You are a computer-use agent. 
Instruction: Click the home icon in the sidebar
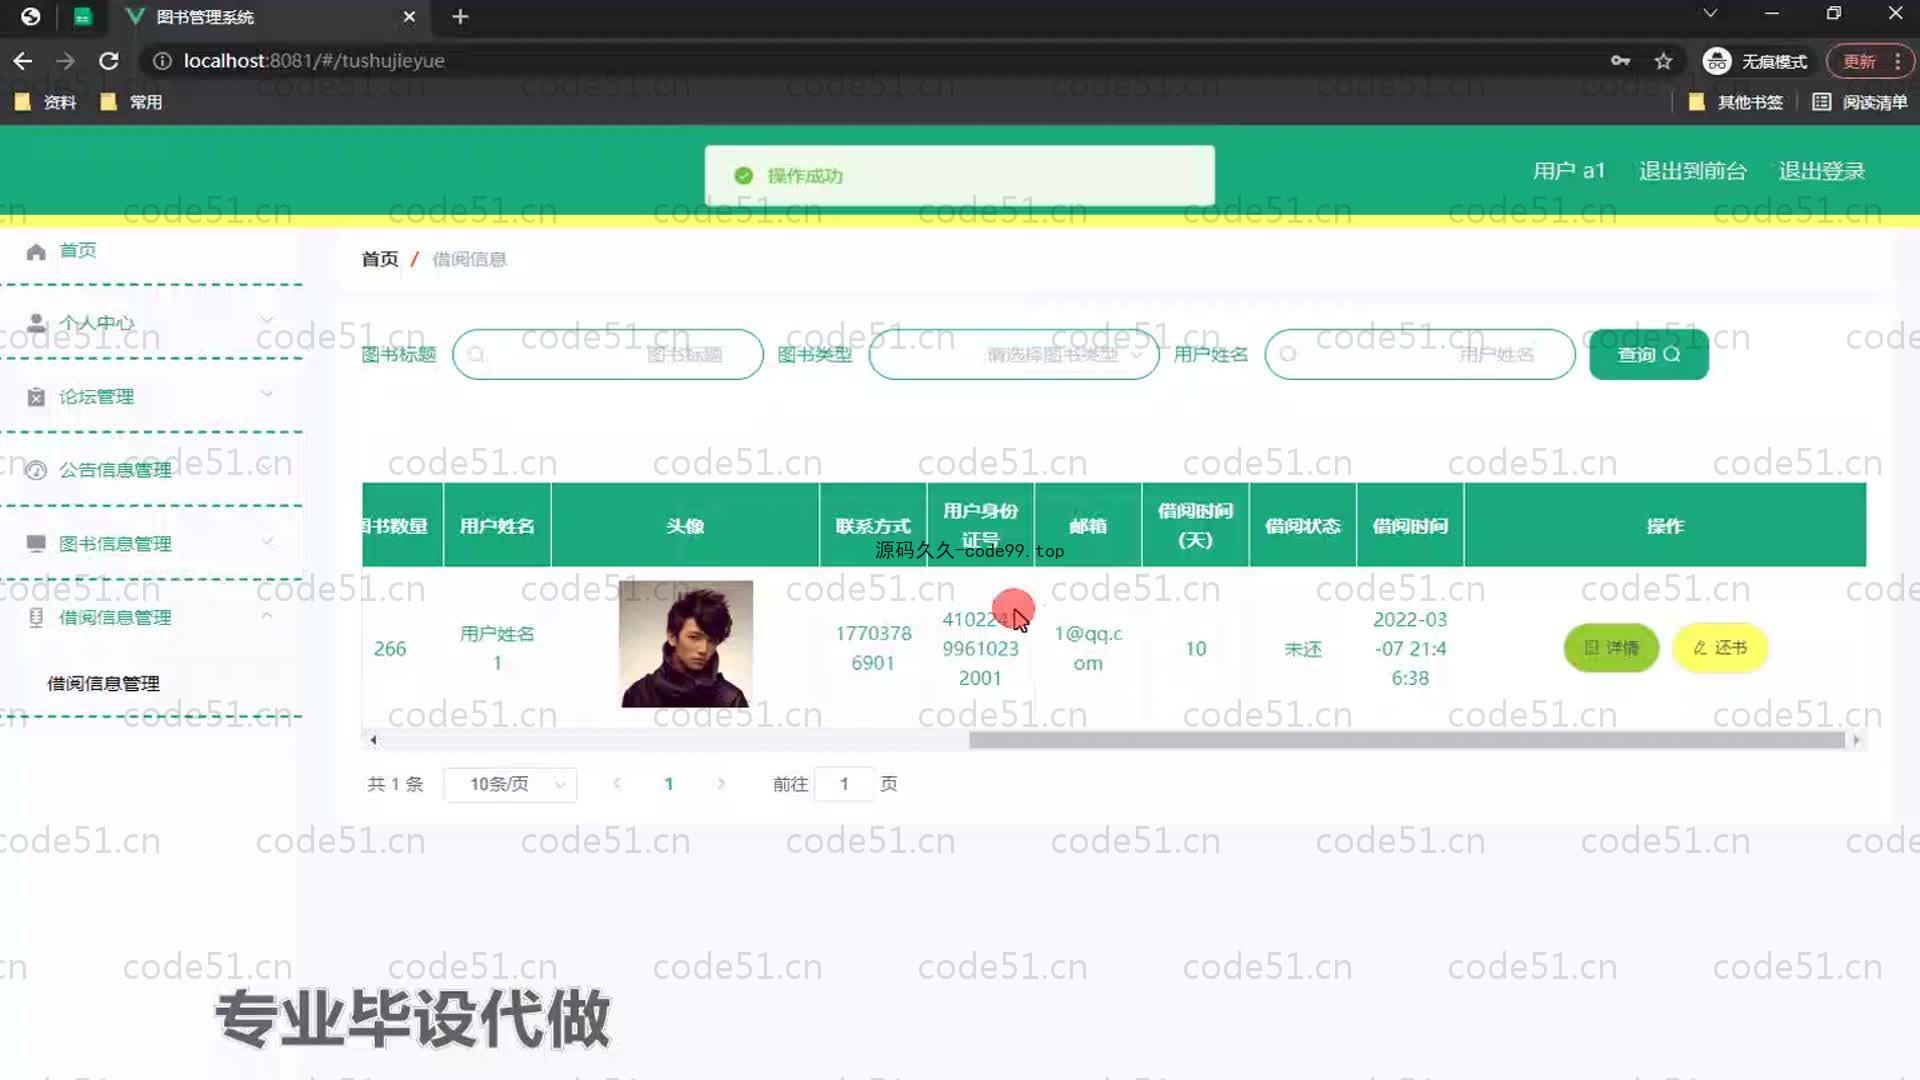pyautogui.click(x=36, y=251)
